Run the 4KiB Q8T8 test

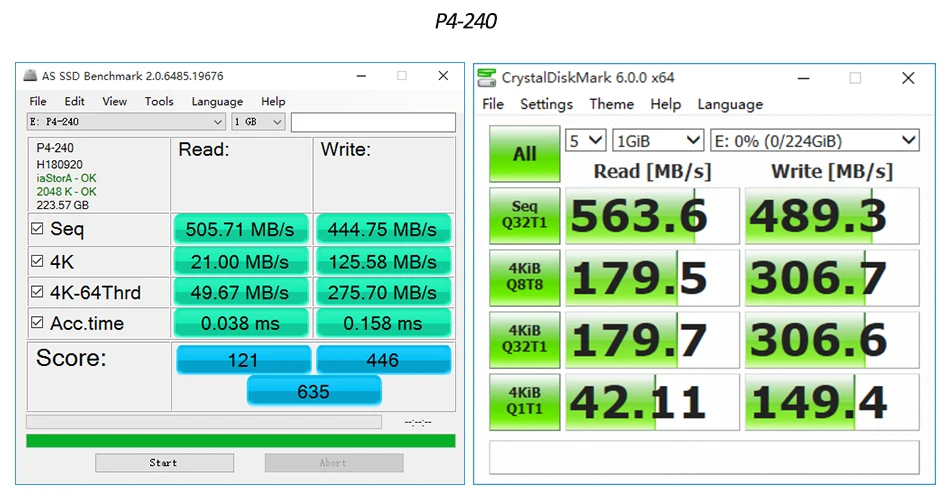525,278
